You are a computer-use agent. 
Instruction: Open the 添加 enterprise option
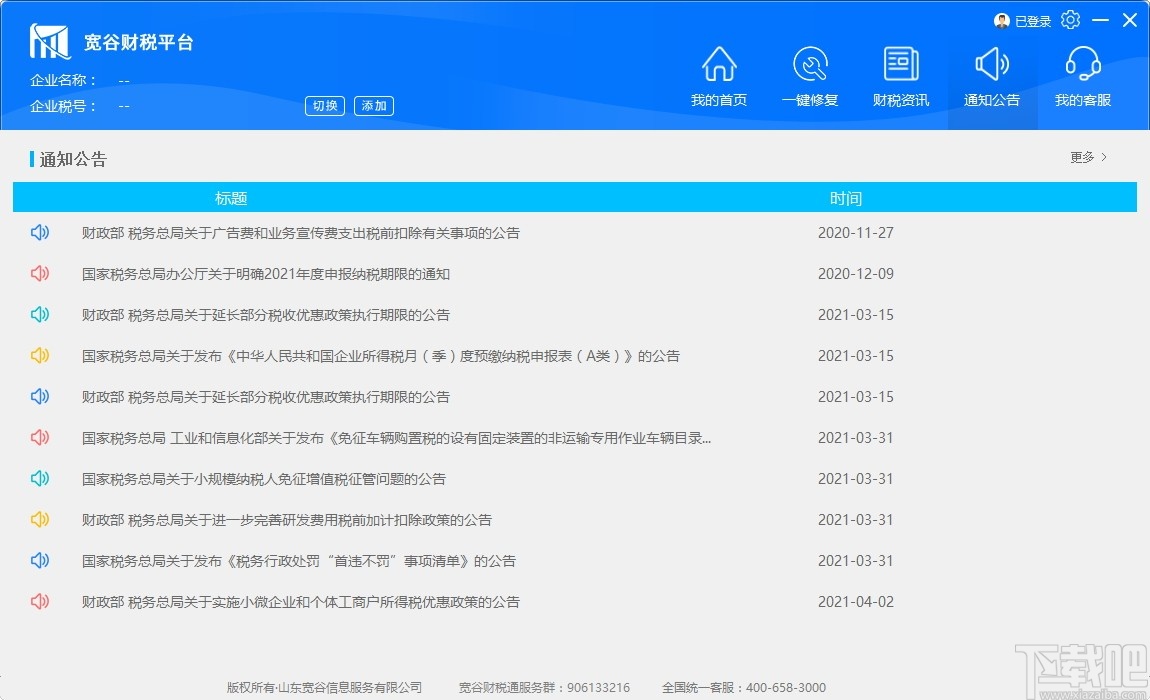click(x=373, y=105)
